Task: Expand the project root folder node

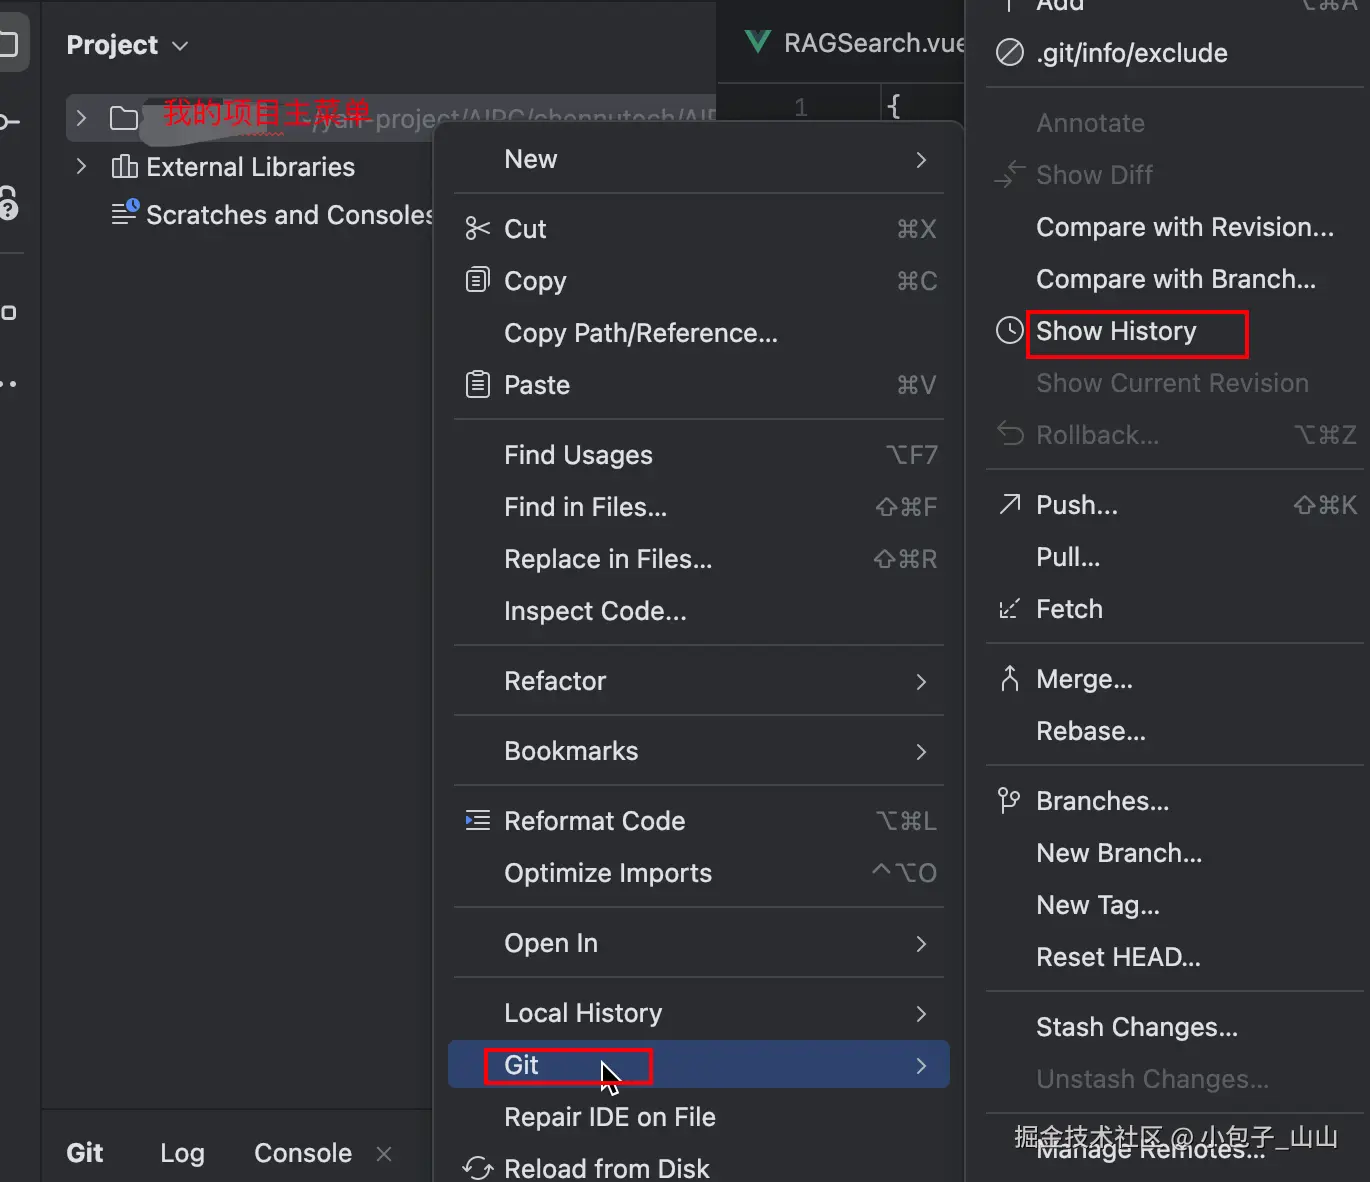Action: click(x=82, y=118)
